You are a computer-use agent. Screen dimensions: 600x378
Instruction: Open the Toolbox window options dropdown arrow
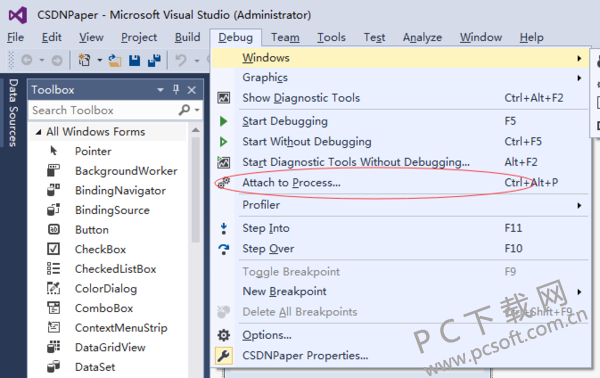(x=160, y=90)
